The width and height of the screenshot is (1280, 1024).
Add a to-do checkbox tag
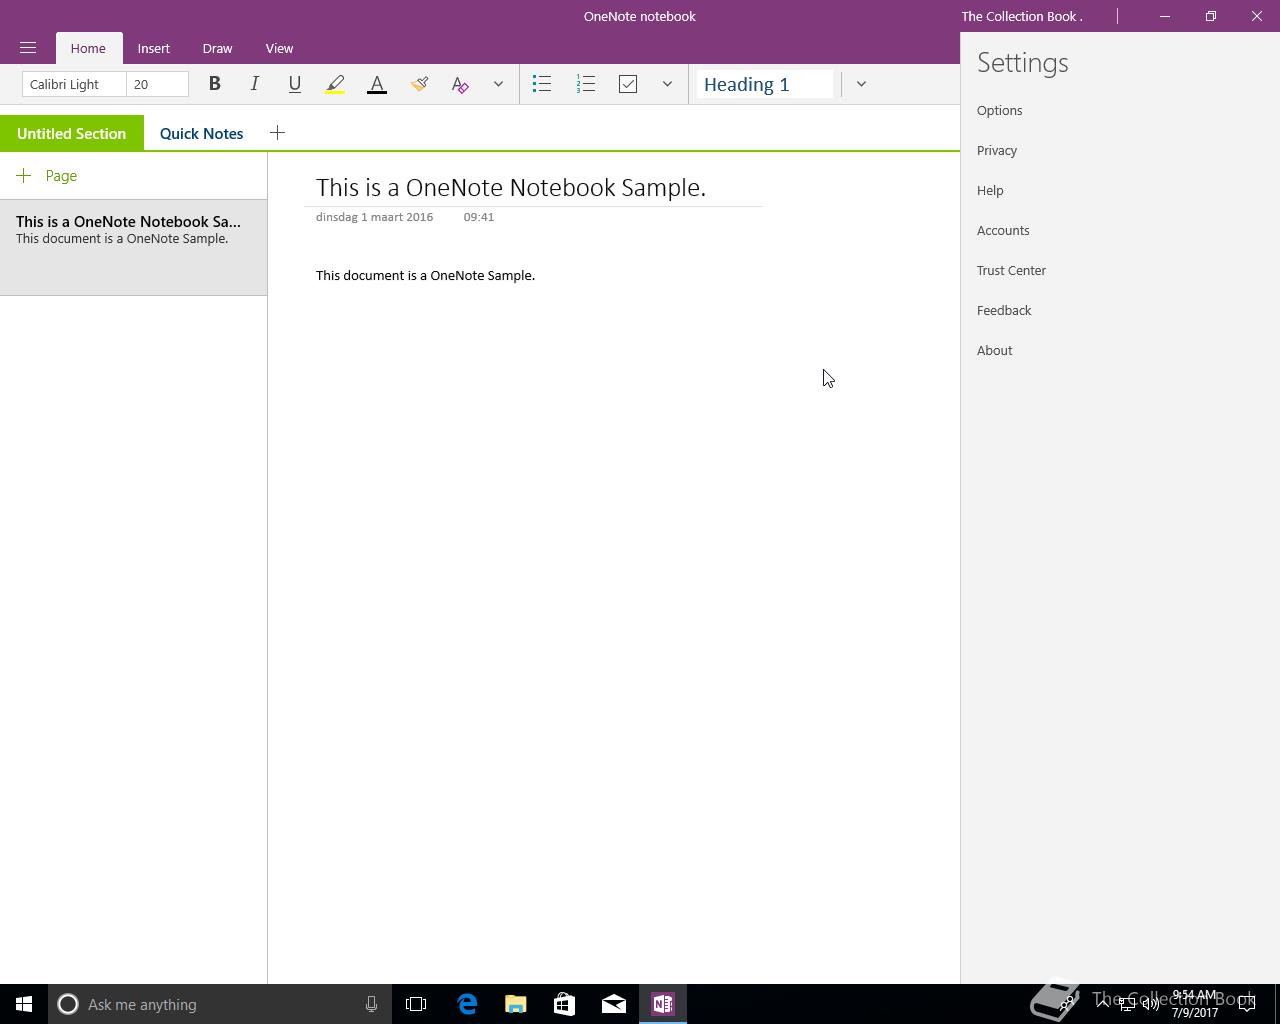pyautogui.click(x=628, y=84)
